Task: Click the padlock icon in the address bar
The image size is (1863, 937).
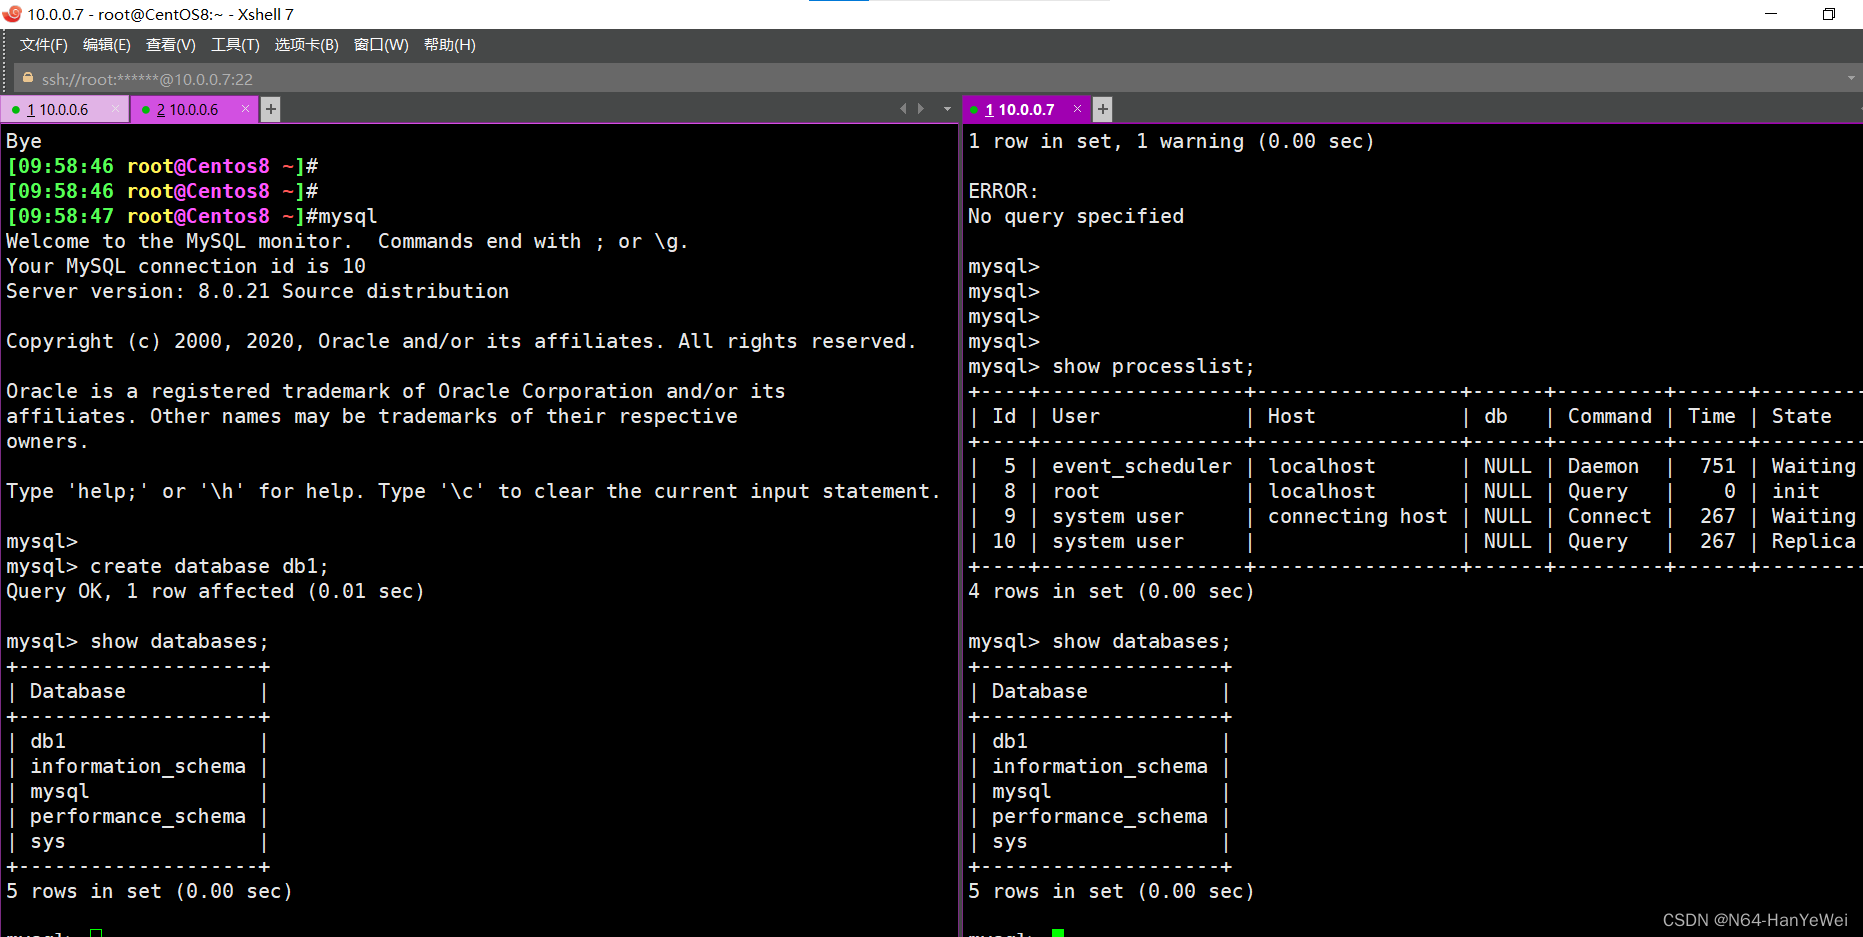Action: point(26,78)
